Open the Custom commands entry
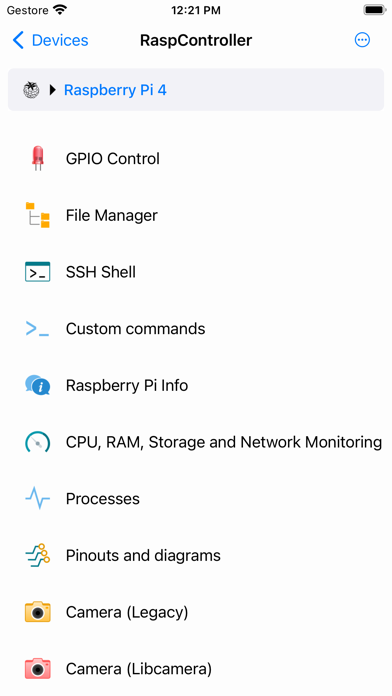The image size is (392, 696). (196, 328)
